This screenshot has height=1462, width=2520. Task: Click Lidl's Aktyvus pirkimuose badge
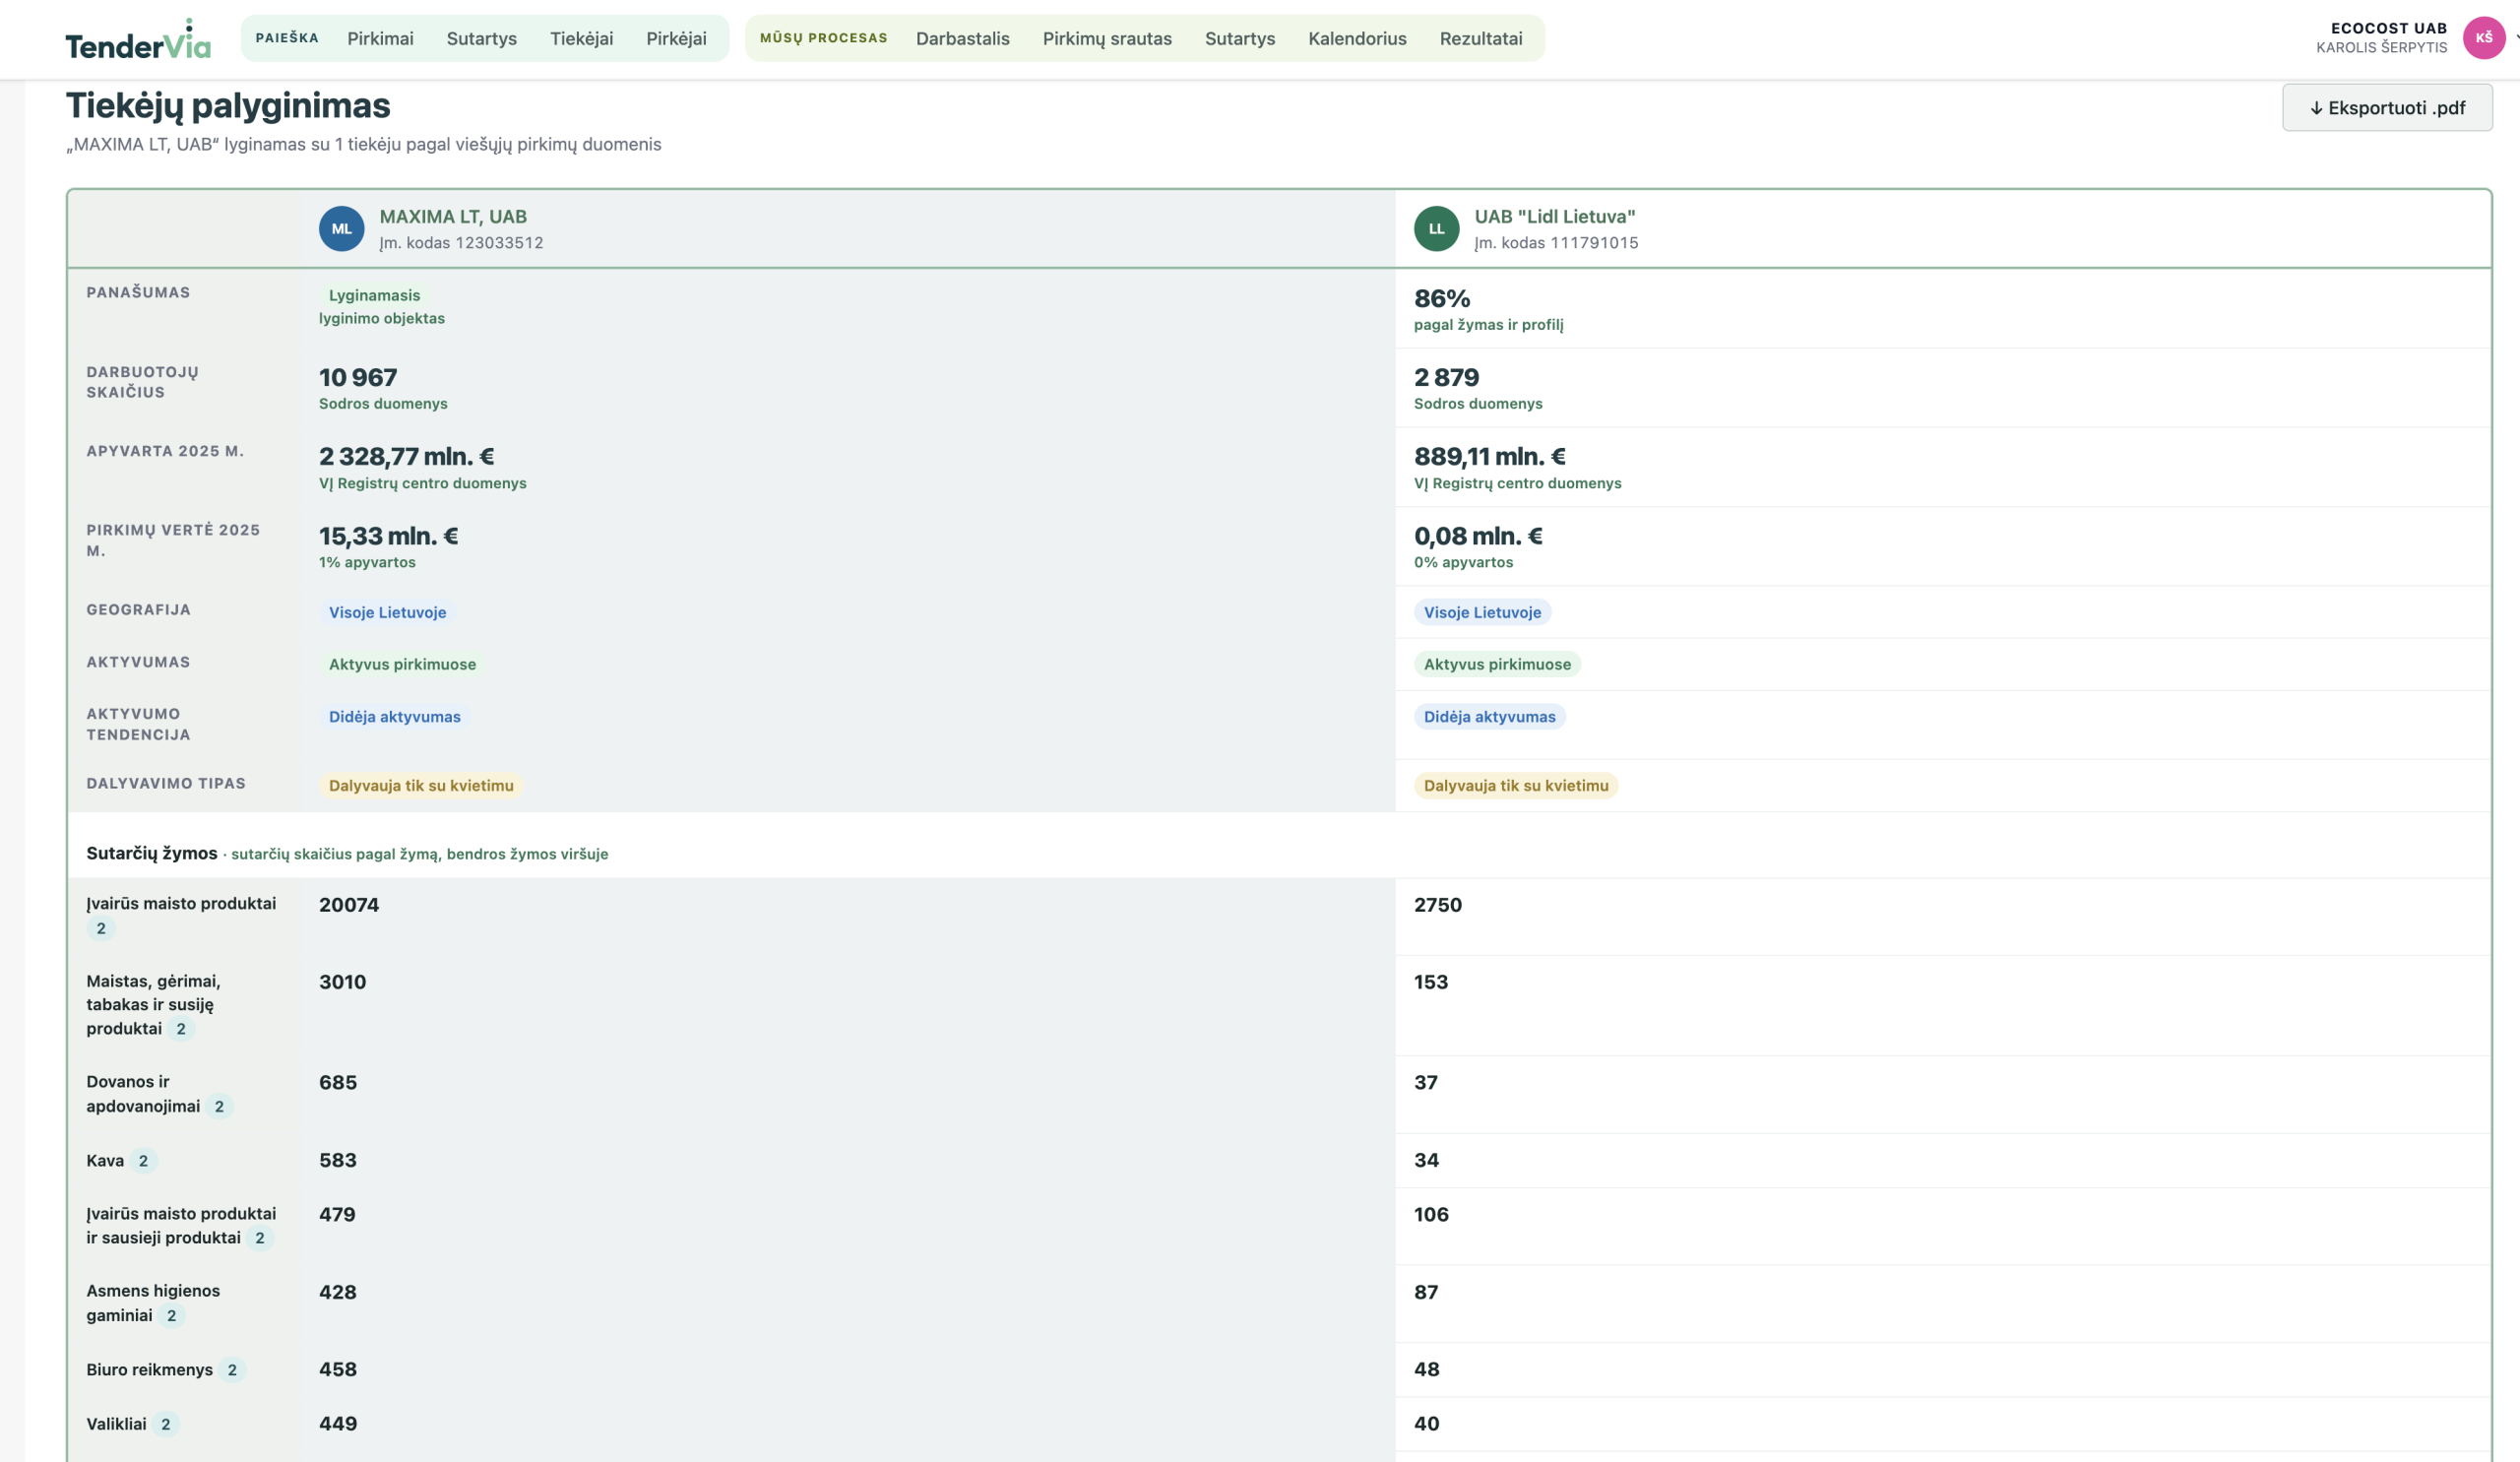pyautogui.click(x=1497, y=664)
